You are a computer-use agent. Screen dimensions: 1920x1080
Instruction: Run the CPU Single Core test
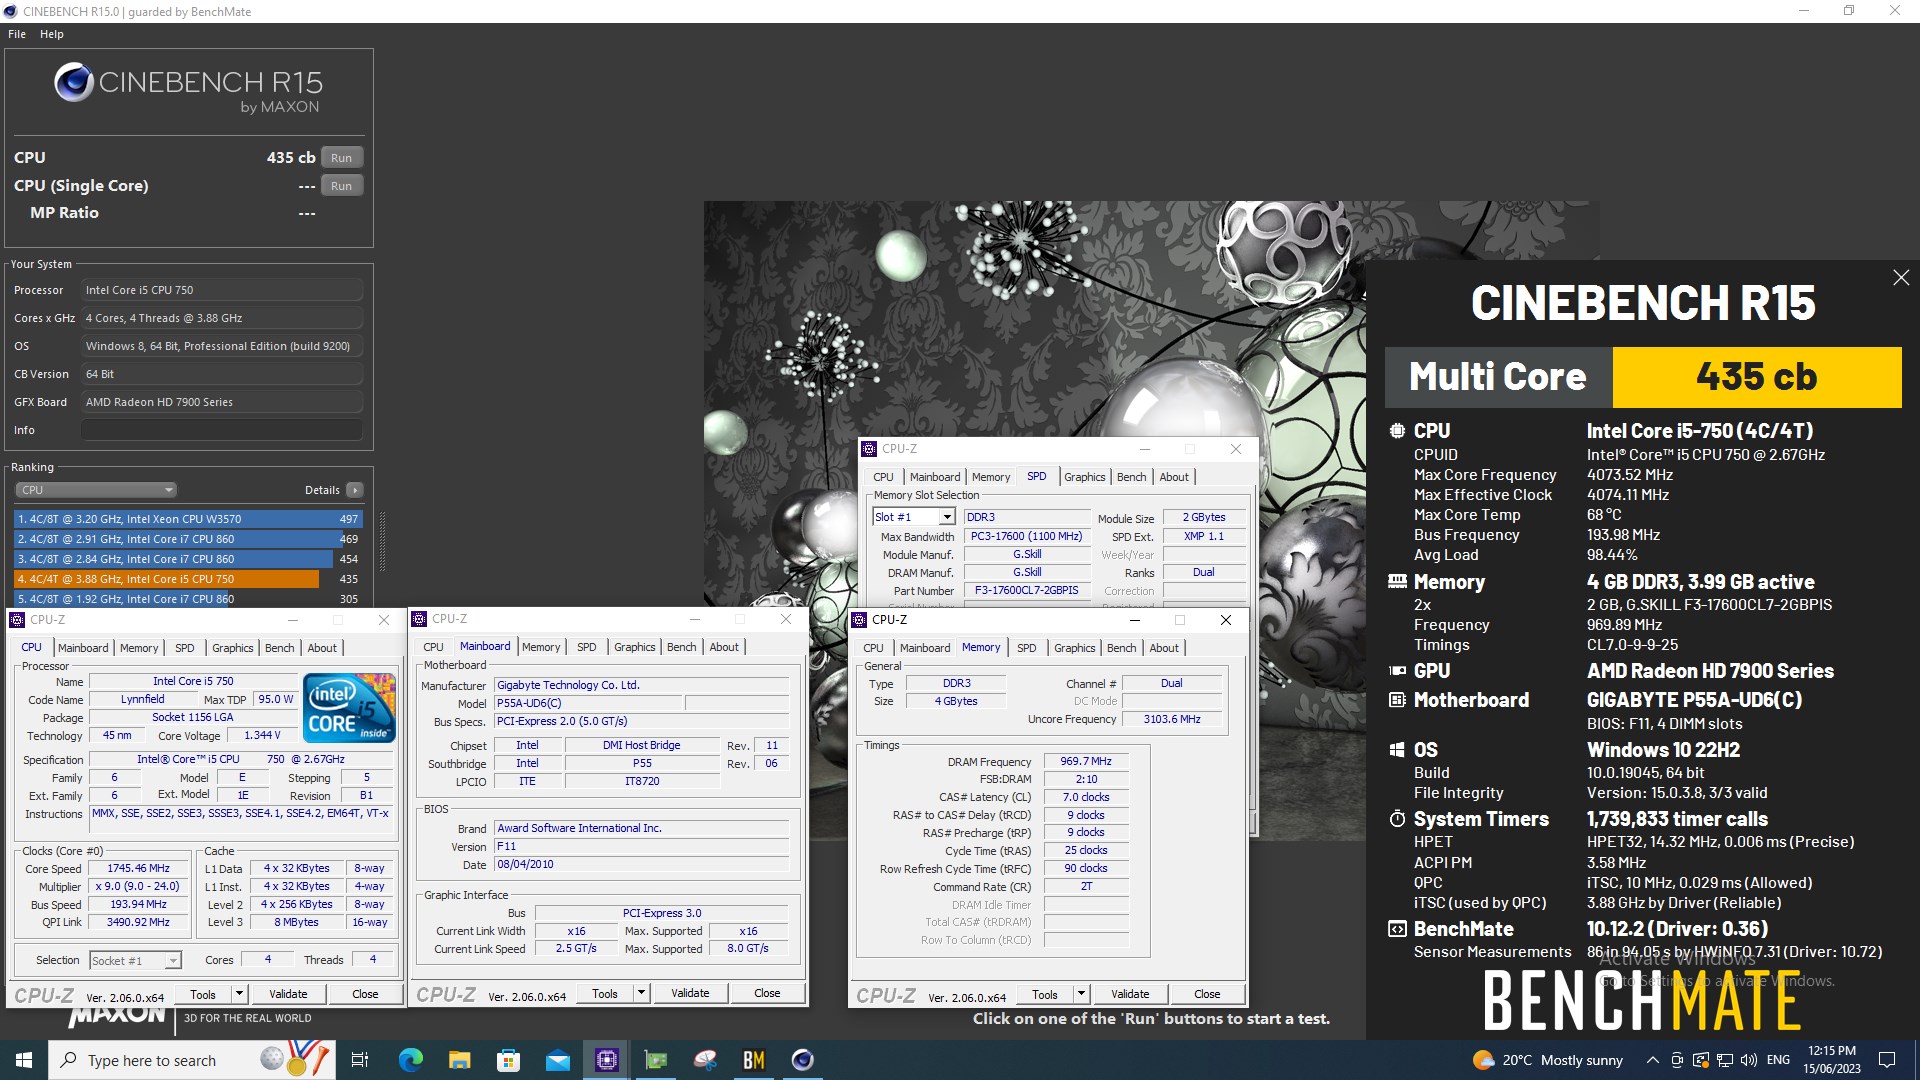342,186
